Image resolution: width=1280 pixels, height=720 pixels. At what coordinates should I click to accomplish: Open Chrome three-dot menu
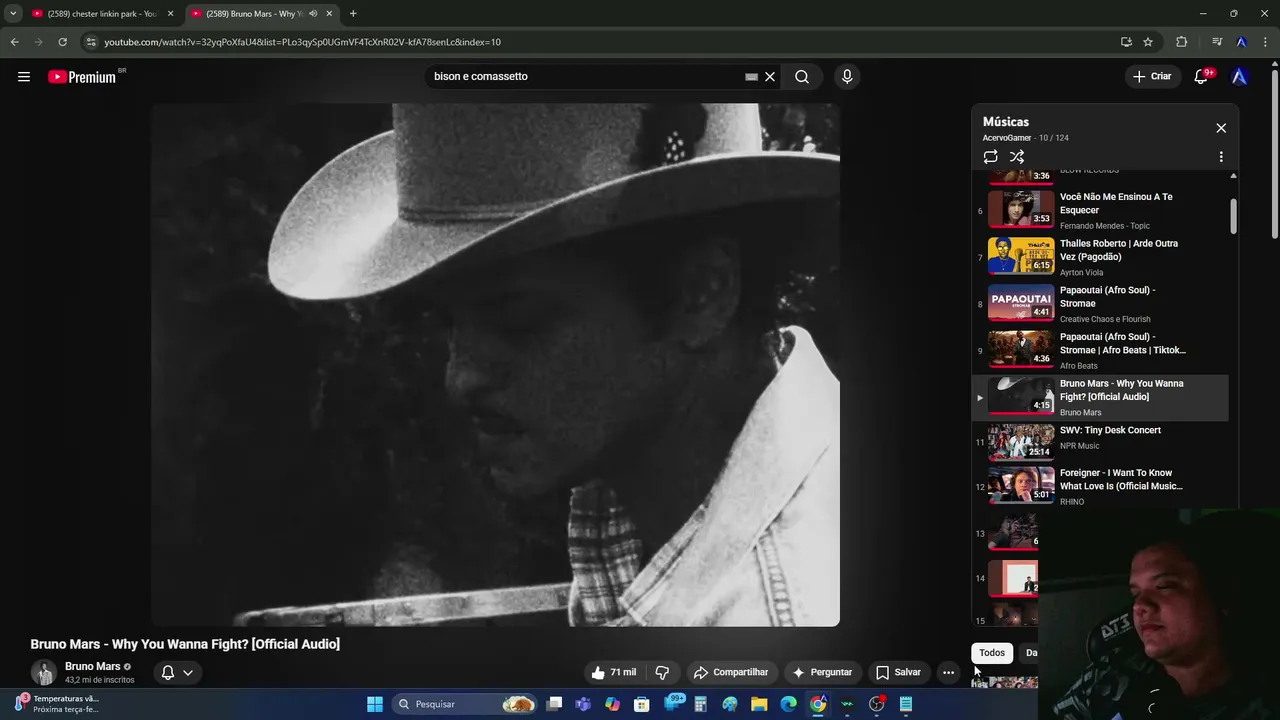coord(1266,42)
